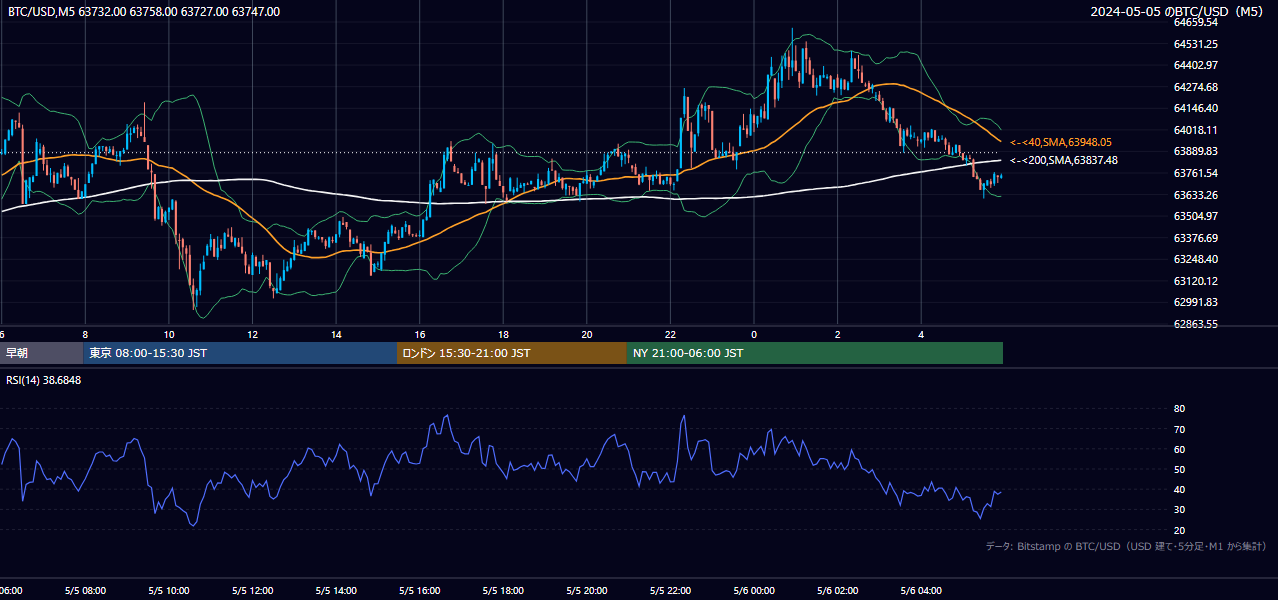1278x600 pixels.
Task: Select the 200 SMA label 63837.48
Action: (1064, 160)
